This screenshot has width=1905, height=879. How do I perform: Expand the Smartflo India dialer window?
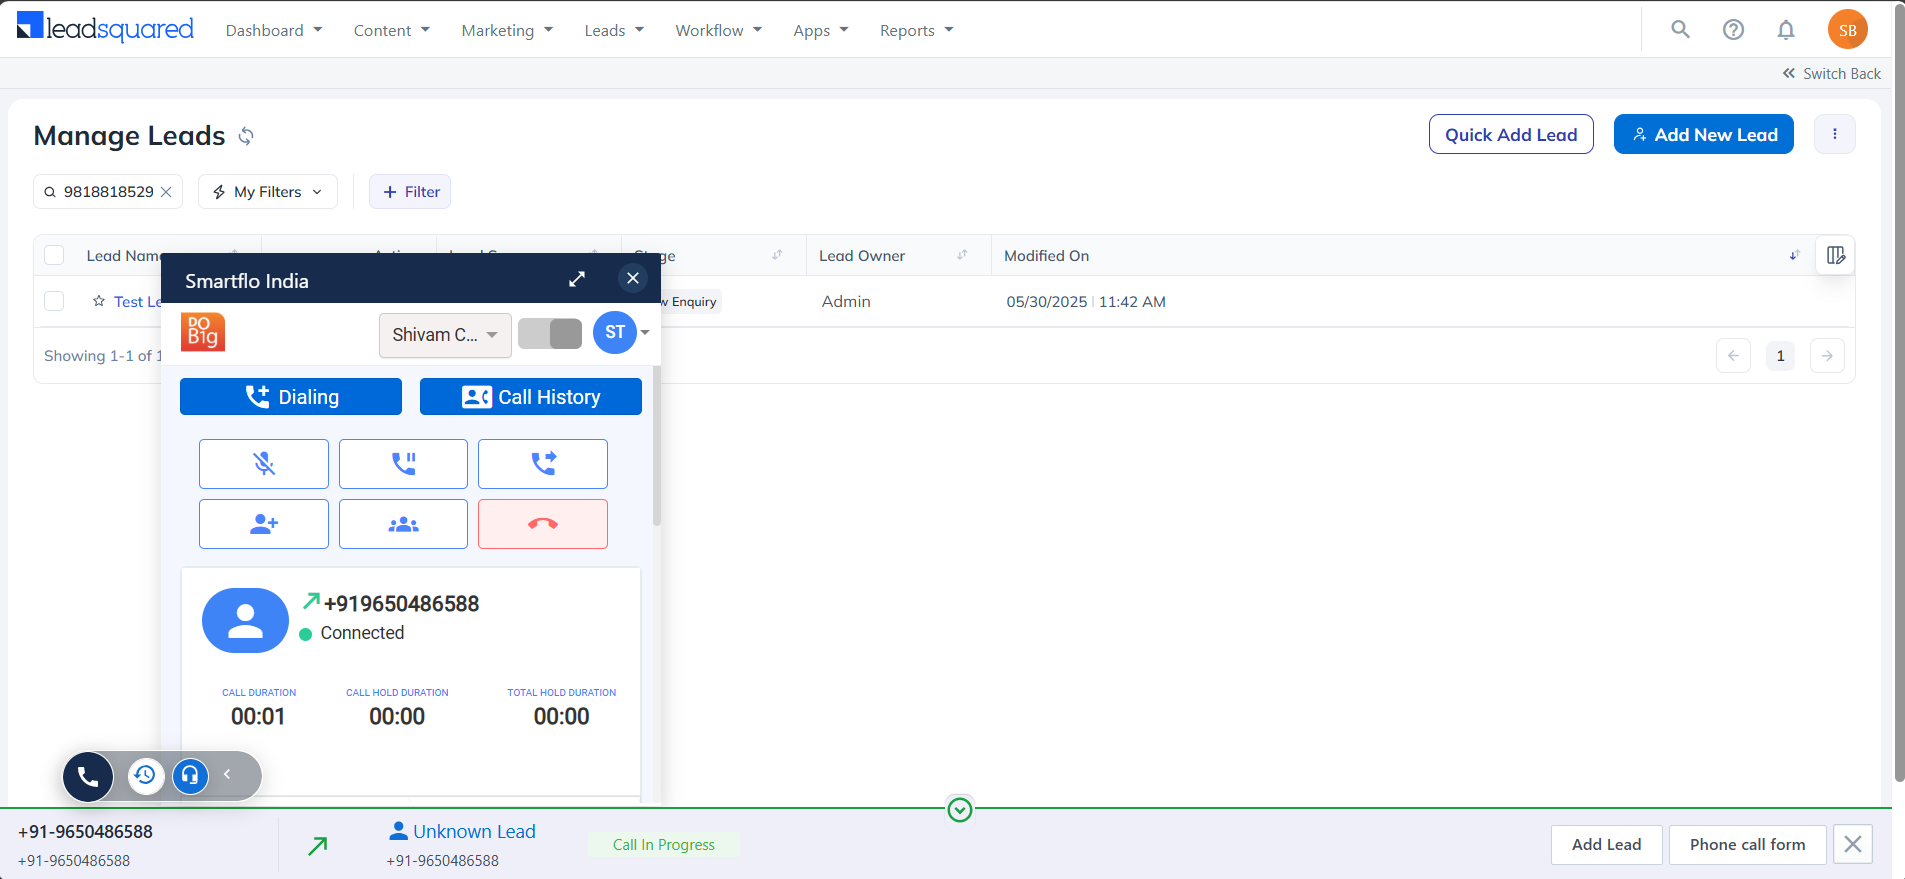coord(577,279)
